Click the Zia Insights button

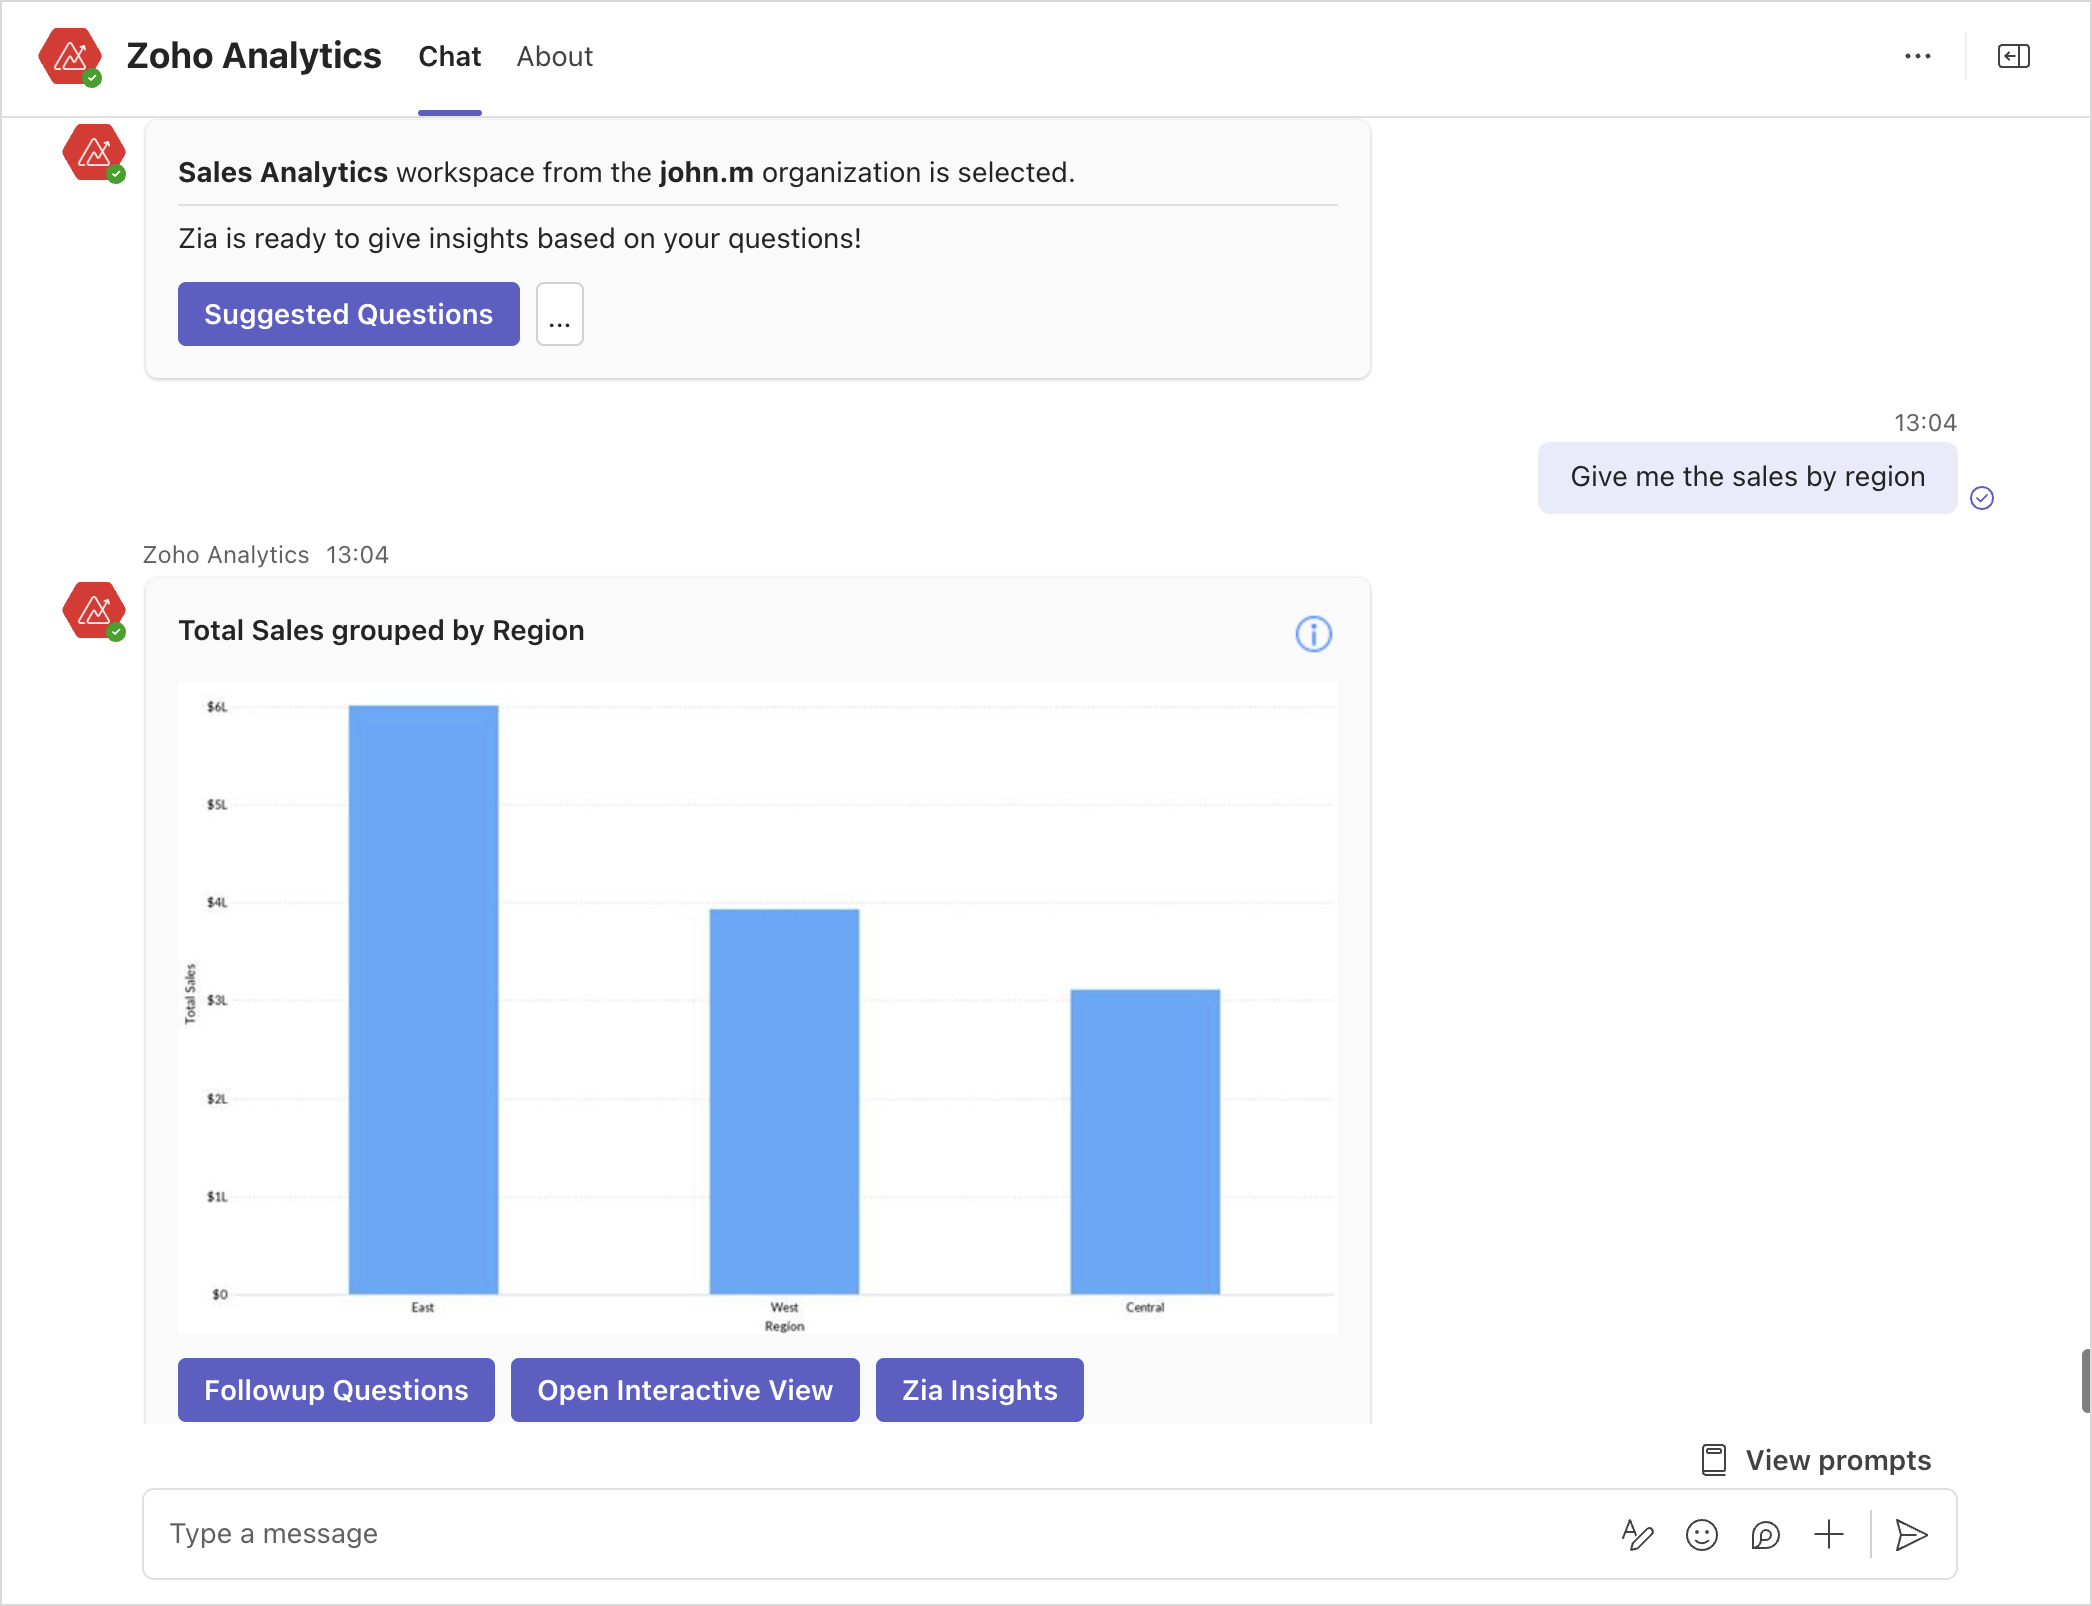pos(980,1390)
